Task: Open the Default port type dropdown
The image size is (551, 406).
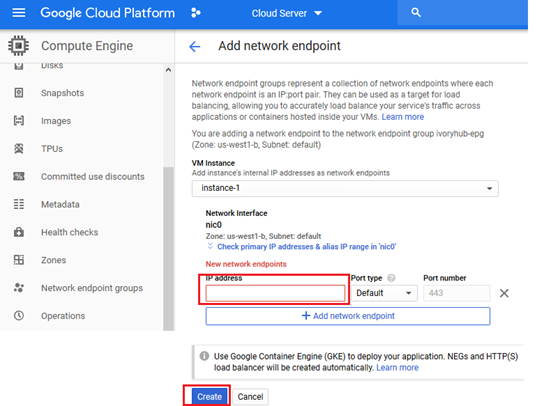Action: coord(384,293)
